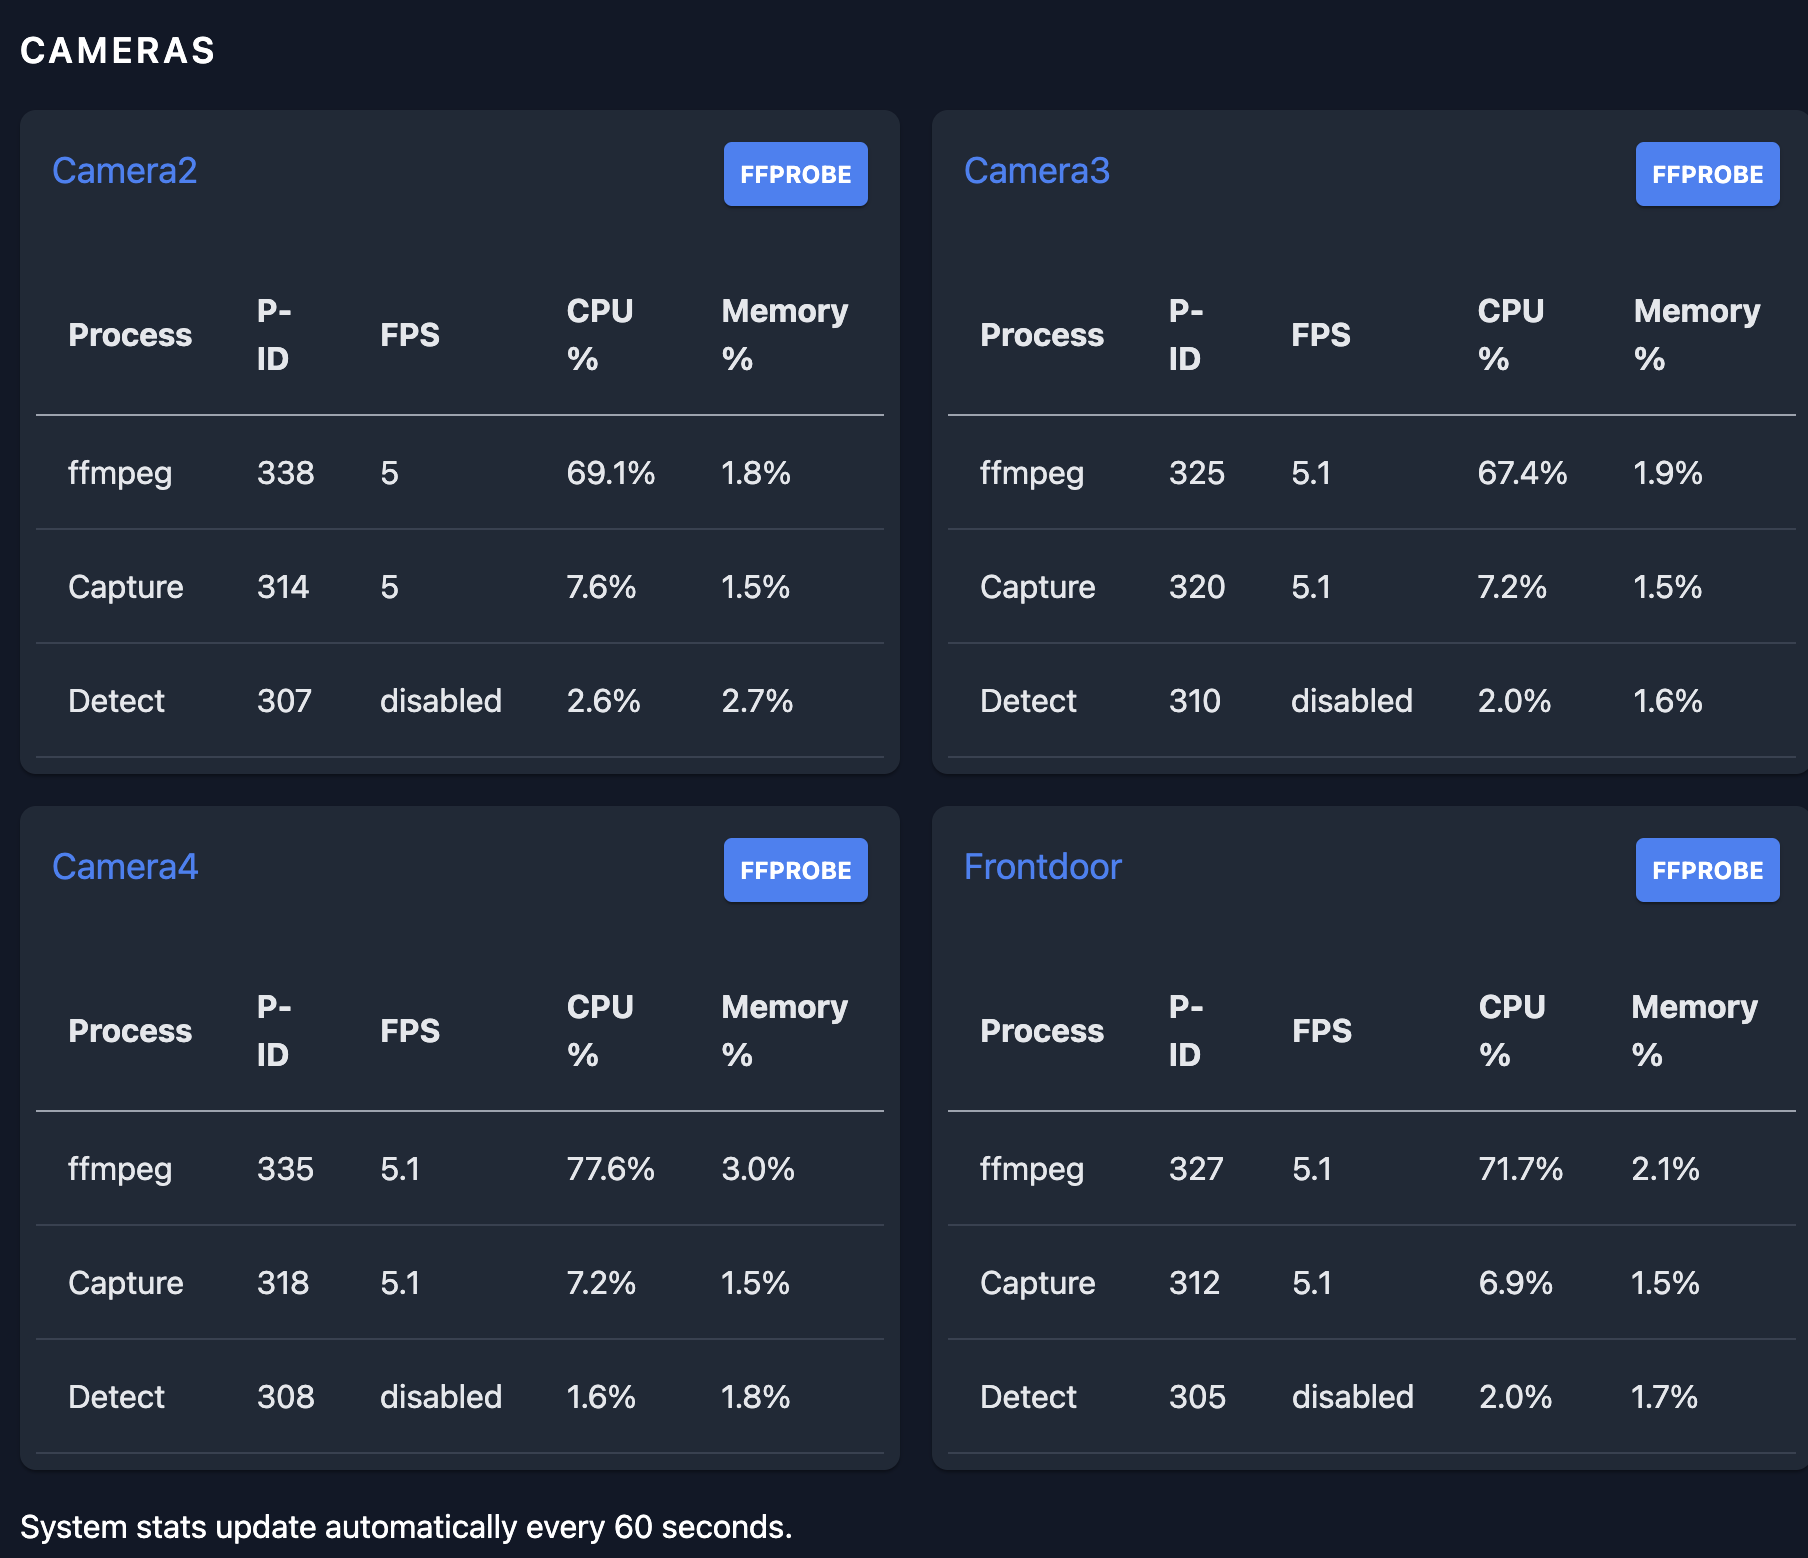Screen dimensions: 1808x1558
Task: Select Camera2 ffmpeg CPU value 69.1%
Action: pos(610,473)
